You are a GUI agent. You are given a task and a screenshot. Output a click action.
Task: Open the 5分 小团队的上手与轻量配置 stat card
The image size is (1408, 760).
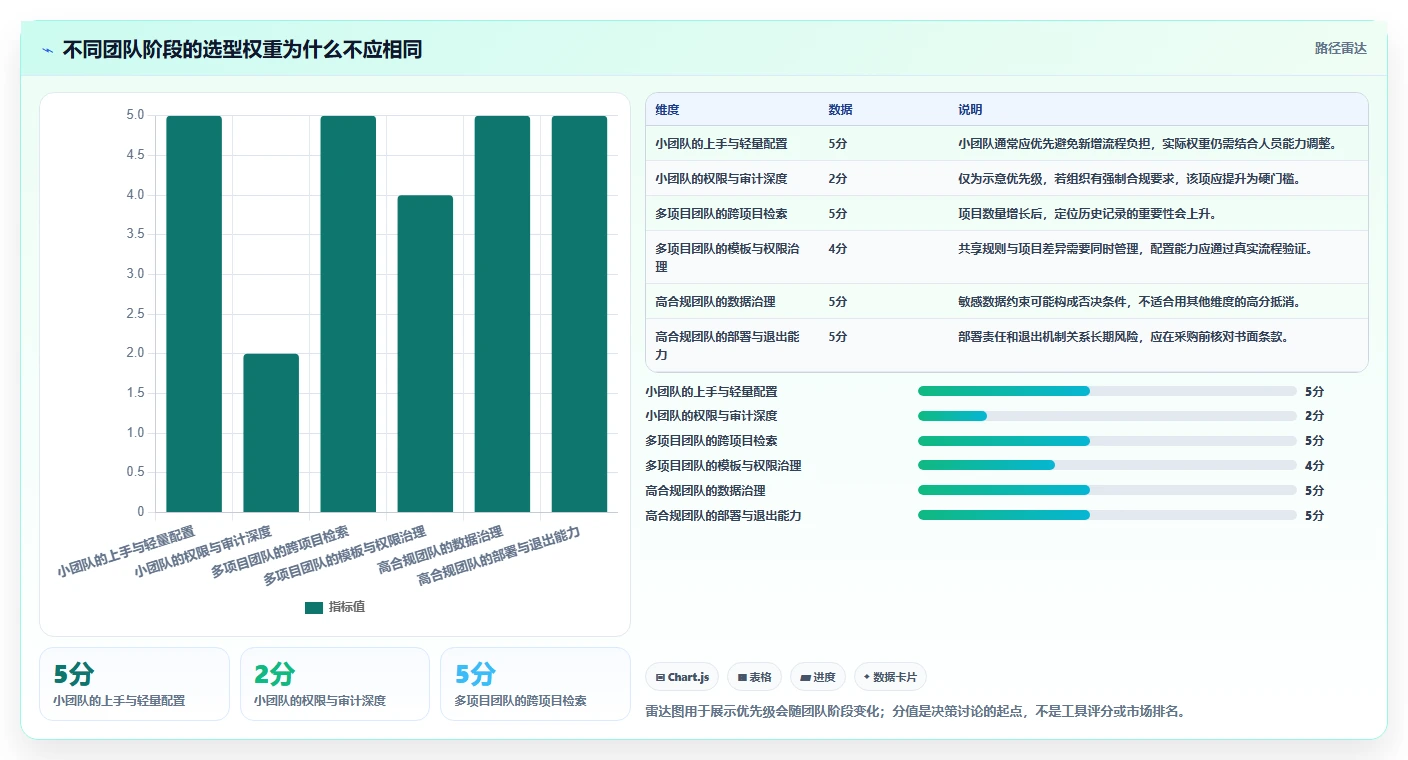[134, 684]
